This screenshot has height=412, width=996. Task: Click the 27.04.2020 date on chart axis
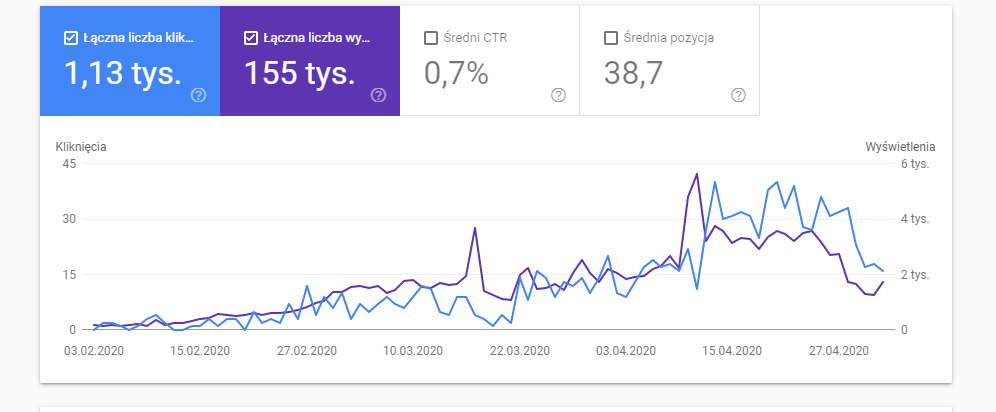click(x=839, y=351)
